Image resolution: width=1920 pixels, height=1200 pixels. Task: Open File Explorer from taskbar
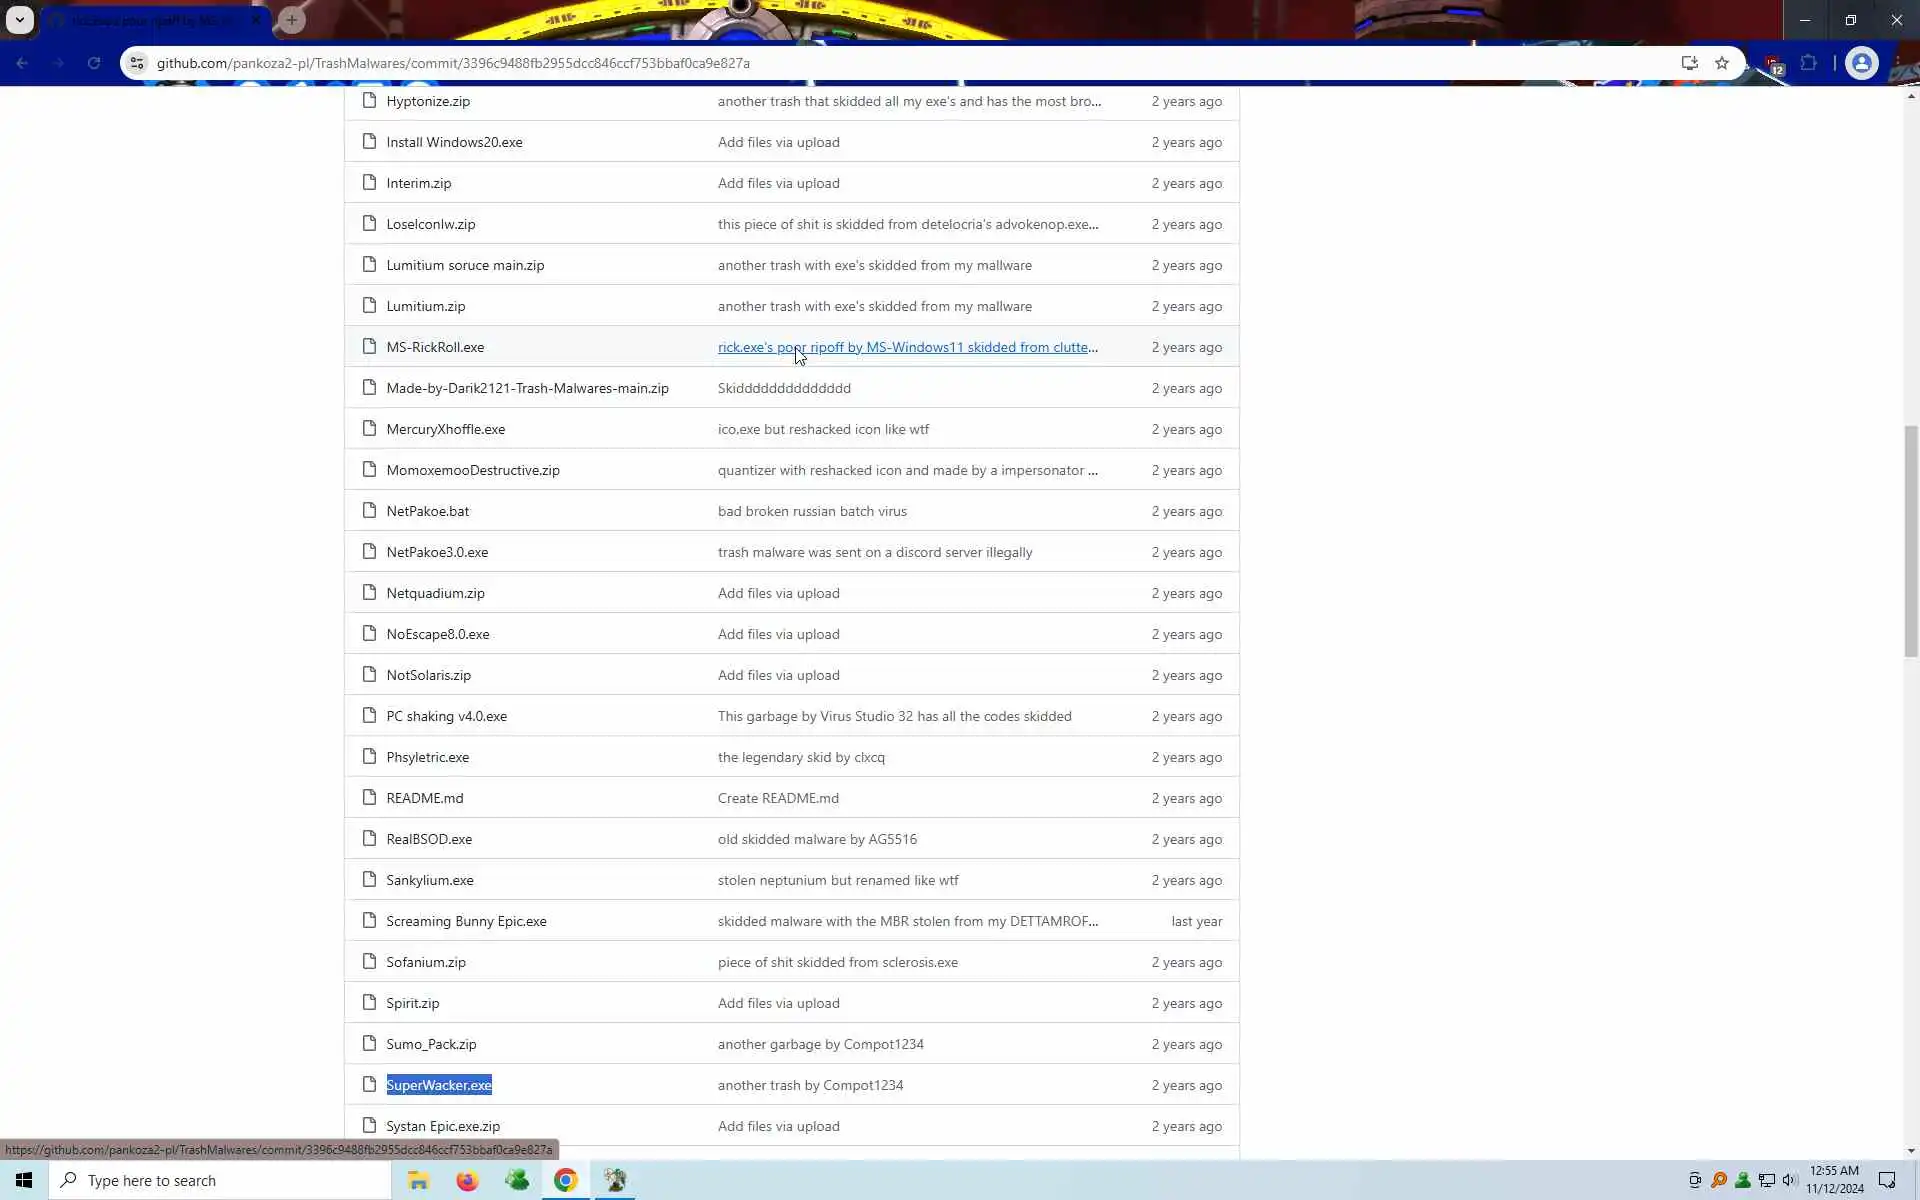418,1181
